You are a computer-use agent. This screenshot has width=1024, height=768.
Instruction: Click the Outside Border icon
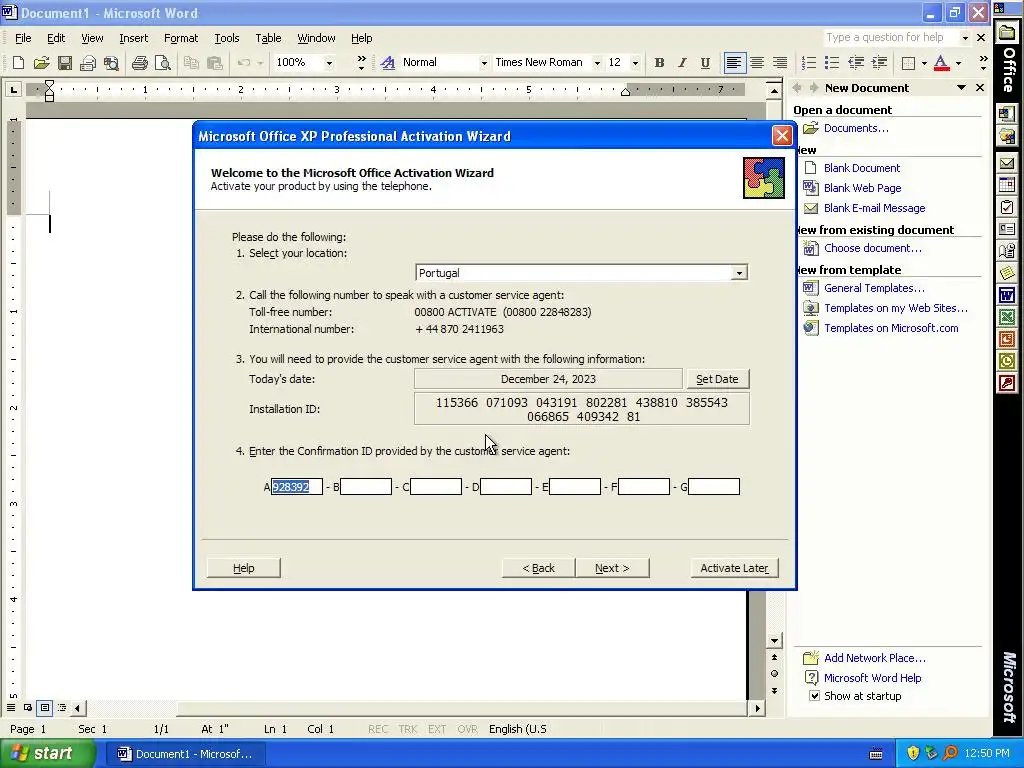click(x=908, y=63)
